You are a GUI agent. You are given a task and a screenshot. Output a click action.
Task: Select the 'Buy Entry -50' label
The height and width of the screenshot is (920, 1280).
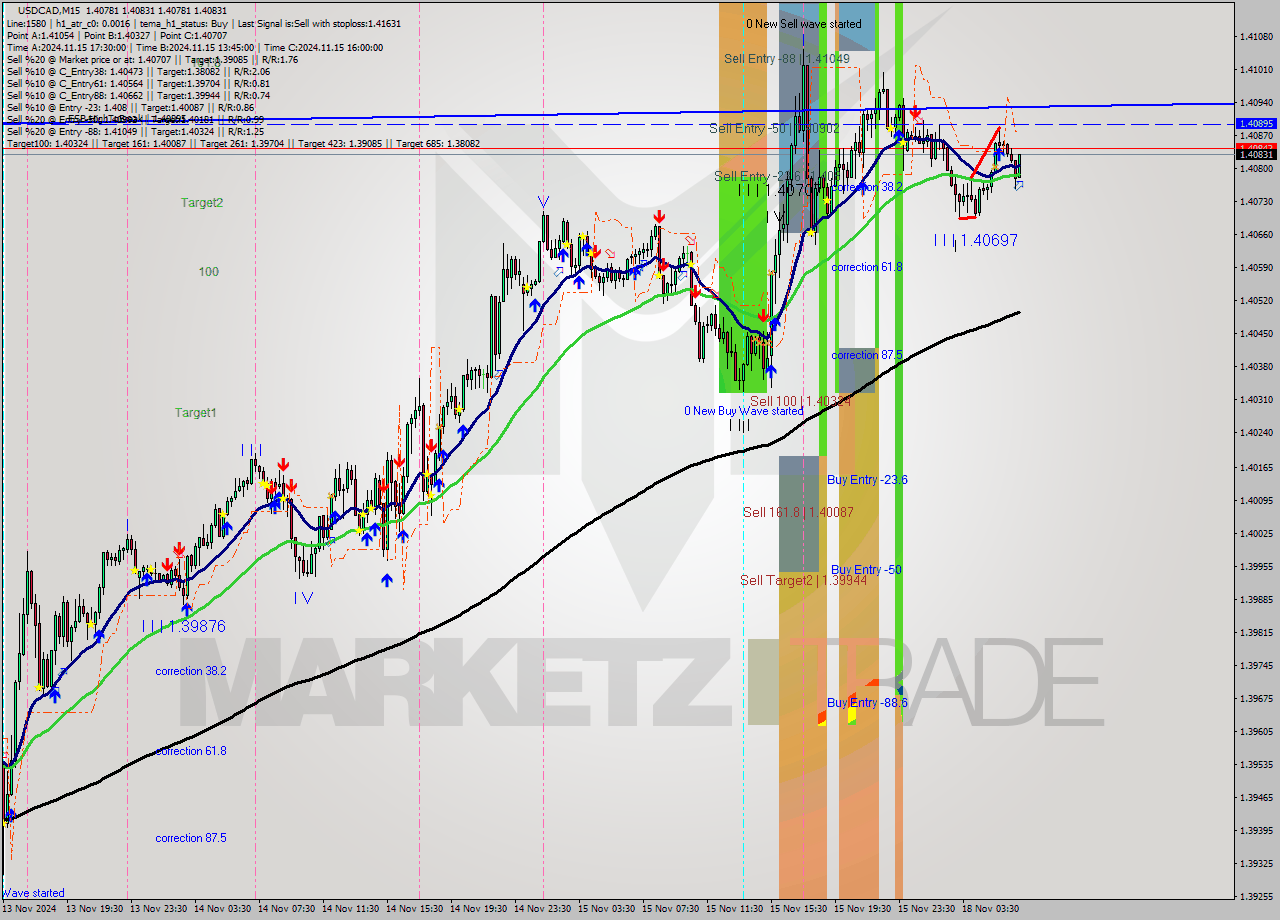coord(866,570)
